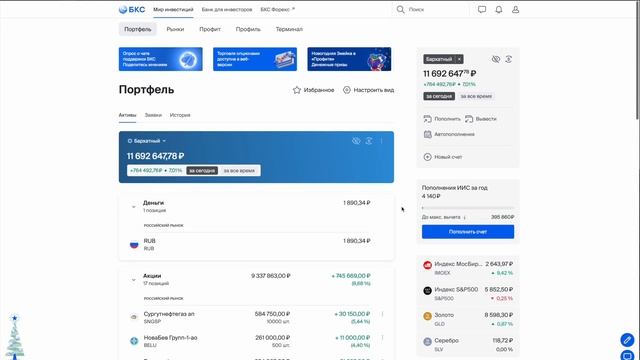Image resolution: width=640 pixels, height=360 pixels.
Task: Open three-dot menu in blue portfolio card
Action: coord(382,141)
